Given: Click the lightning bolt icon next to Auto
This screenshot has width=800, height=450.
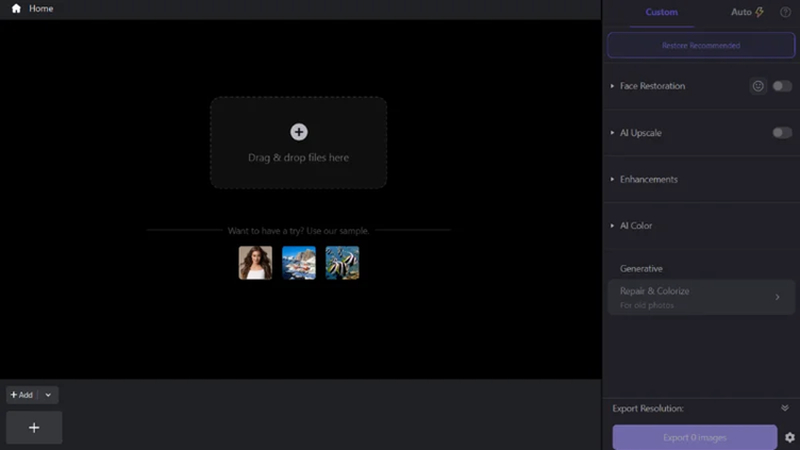Looking at the screenshot, I should tap(760, 12).
